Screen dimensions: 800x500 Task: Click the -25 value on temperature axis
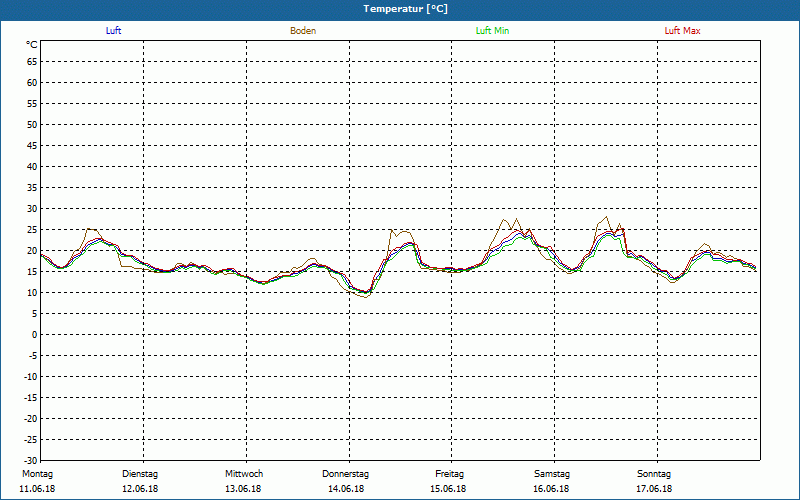coord(31,440)
